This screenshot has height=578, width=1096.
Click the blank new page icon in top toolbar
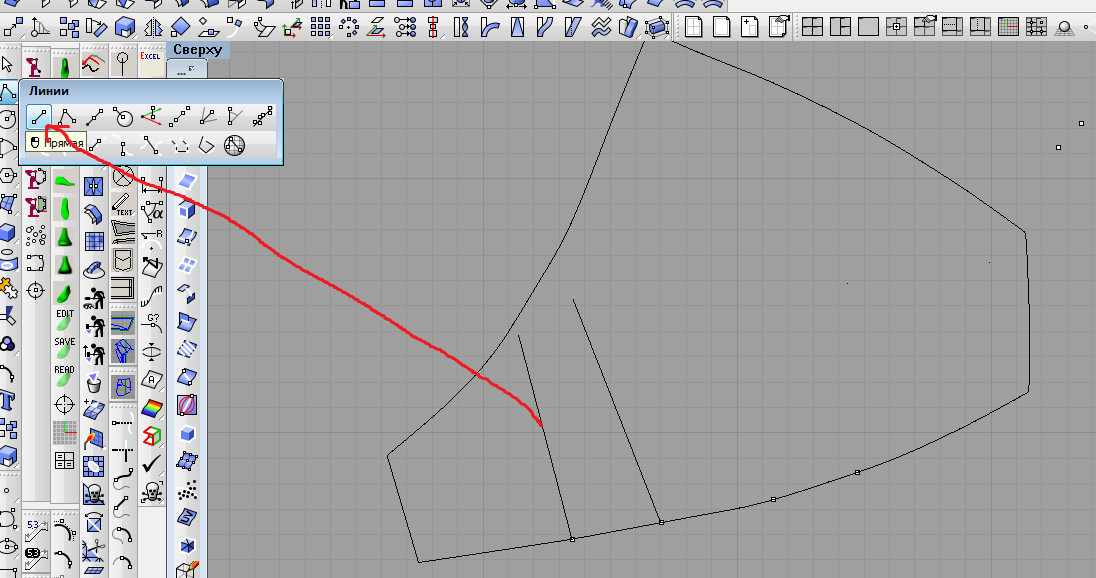click(721, 27)
